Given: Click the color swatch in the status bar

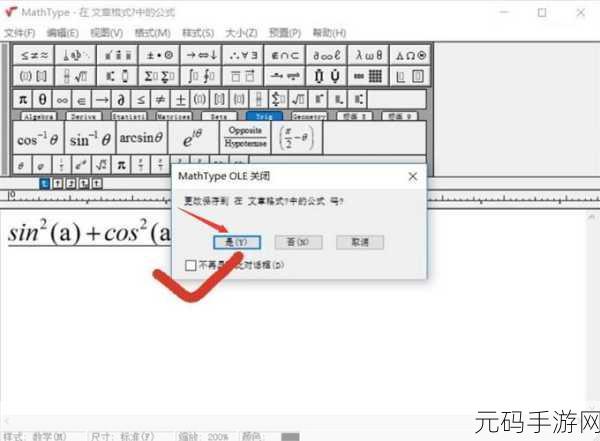Looking at the screenshot, I should click(x=290, y=437).
